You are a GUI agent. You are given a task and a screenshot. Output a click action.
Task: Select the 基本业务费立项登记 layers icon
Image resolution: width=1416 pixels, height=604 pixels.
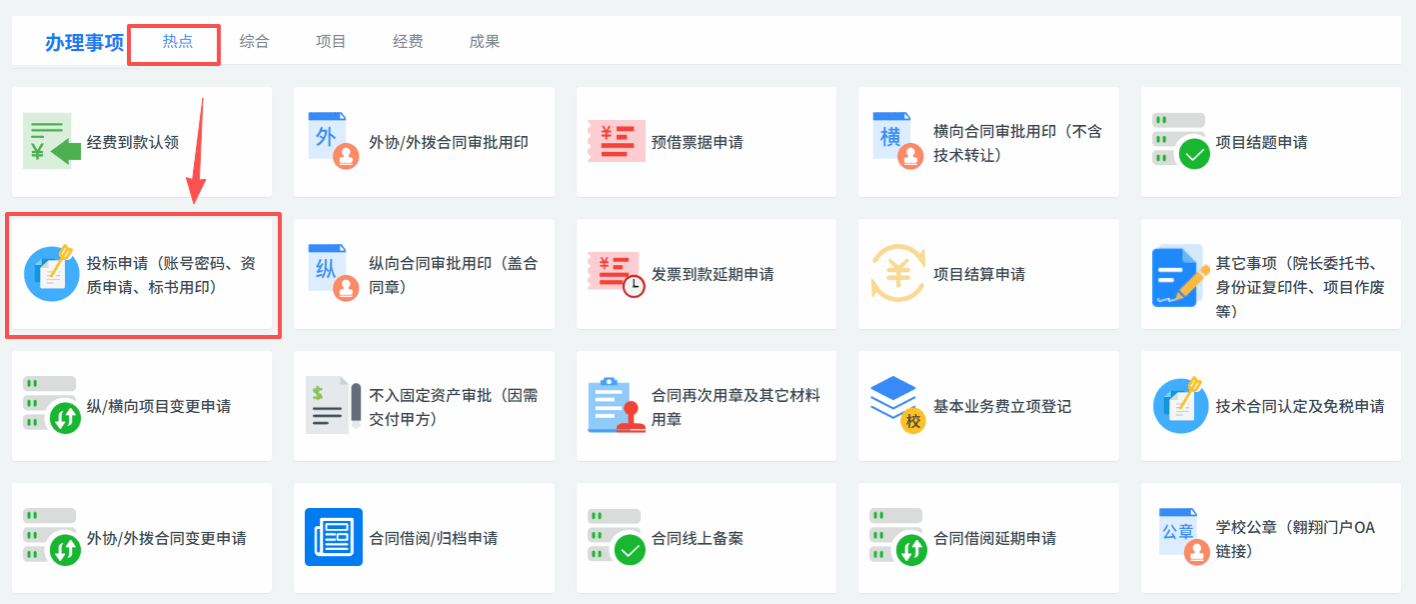895,405
